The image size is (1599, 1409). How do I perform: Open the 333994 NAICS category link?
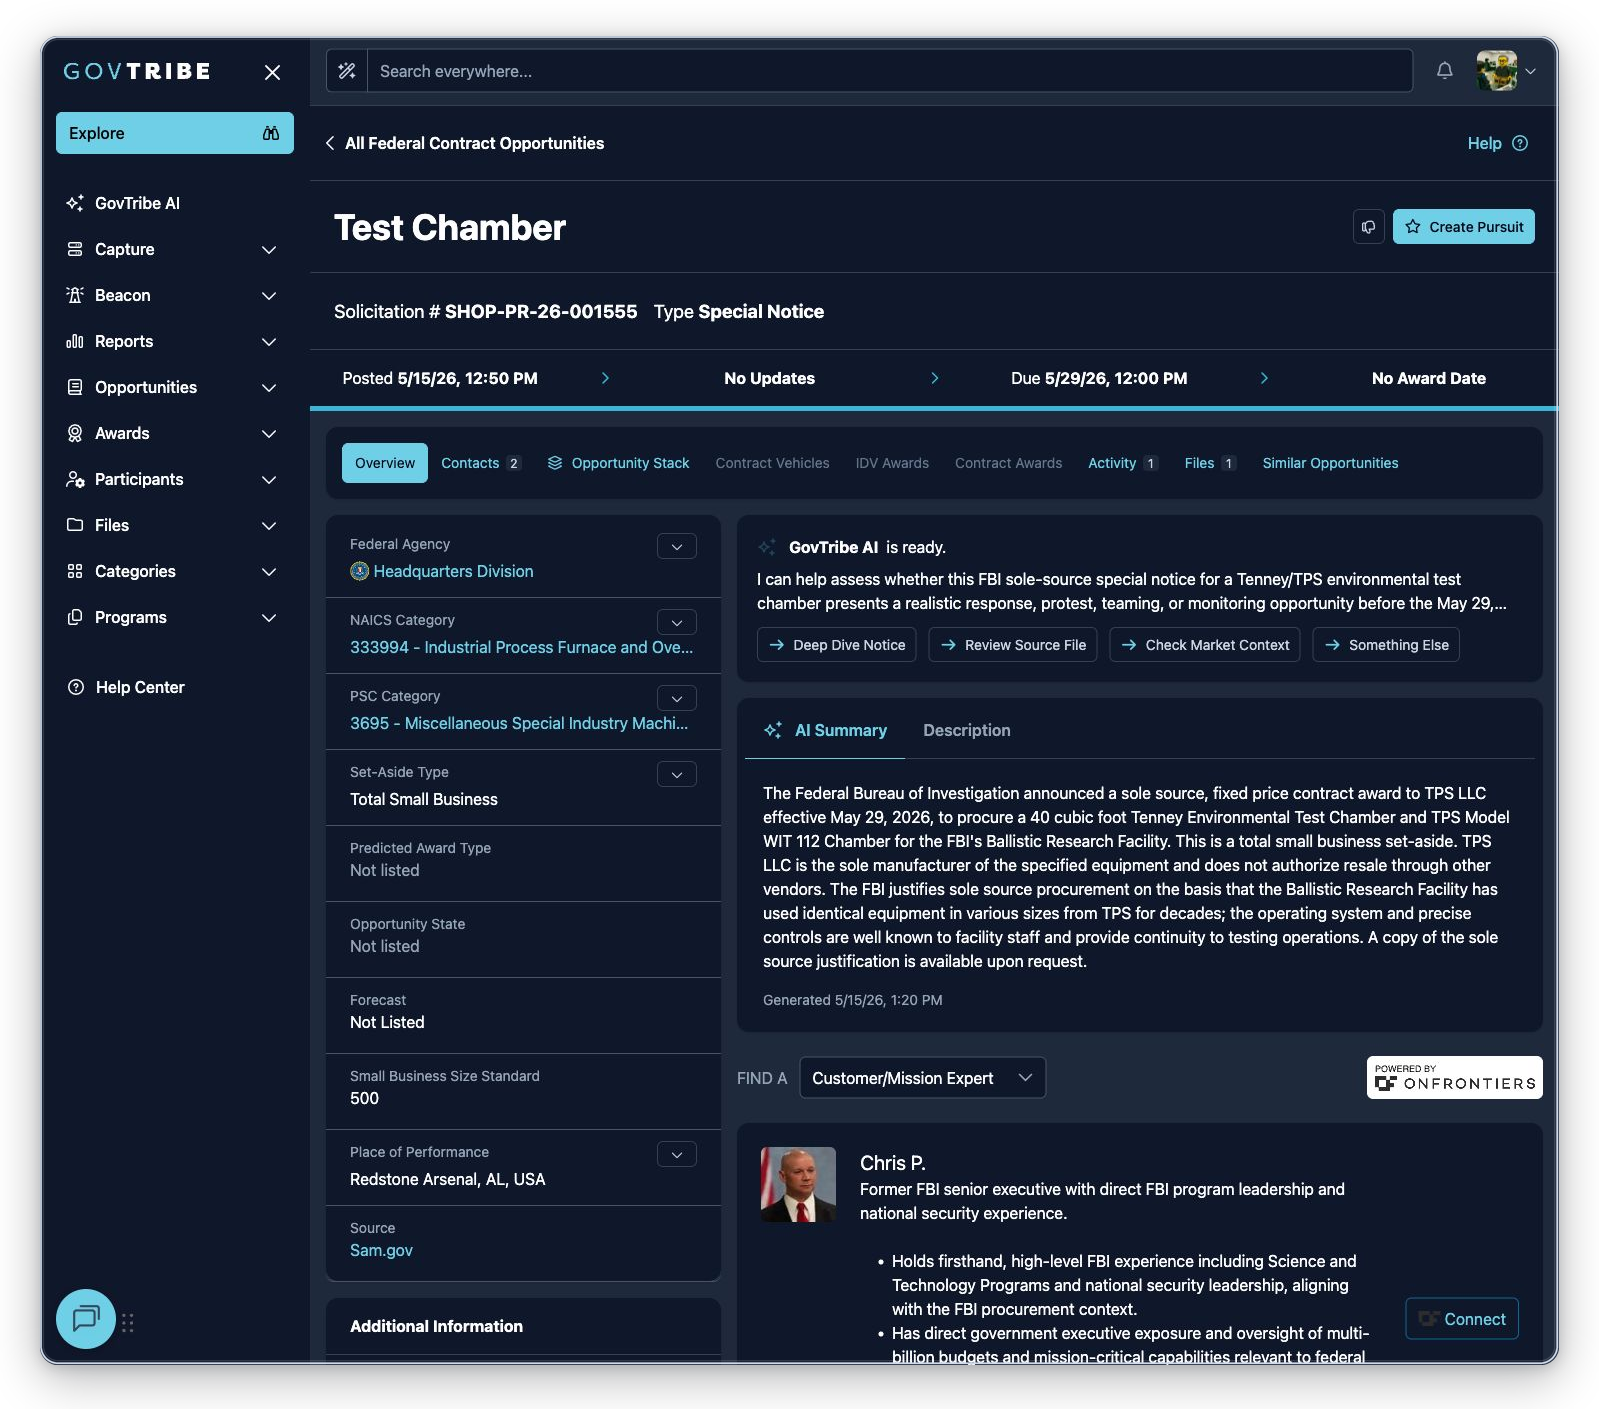tap(521, 647)
